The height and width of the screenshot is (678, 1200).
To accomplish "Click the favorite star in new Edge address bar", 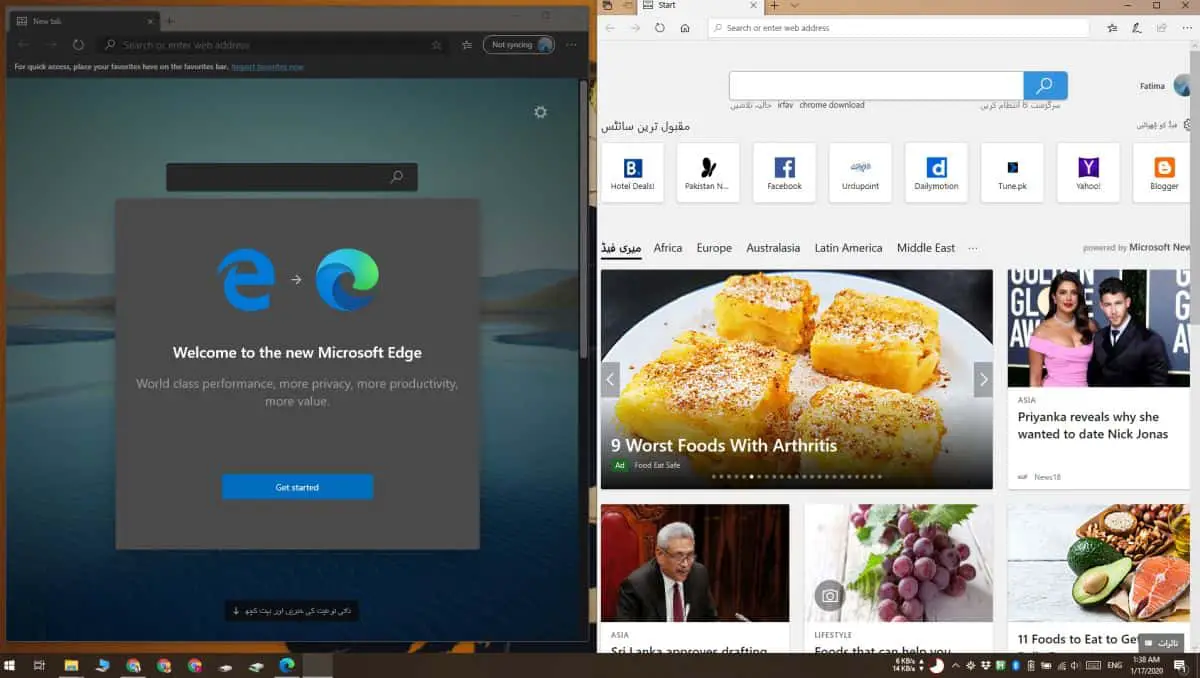I will pyautogui.click(x=437, y=45).
